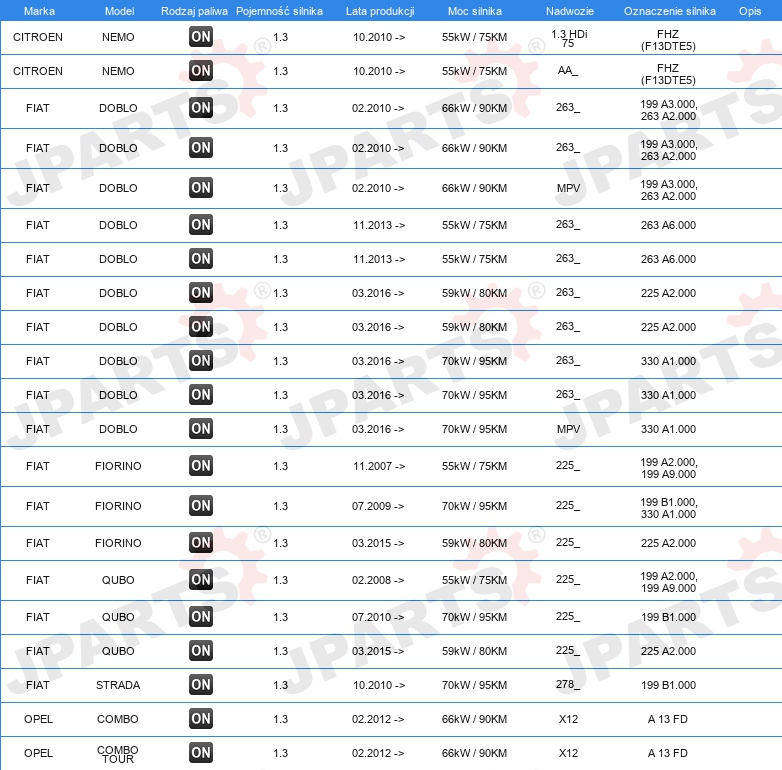Click MPV in the Doblo 03.2016 row
The height and width of the screenshot is (770, 782).
(x=569, y=429)
